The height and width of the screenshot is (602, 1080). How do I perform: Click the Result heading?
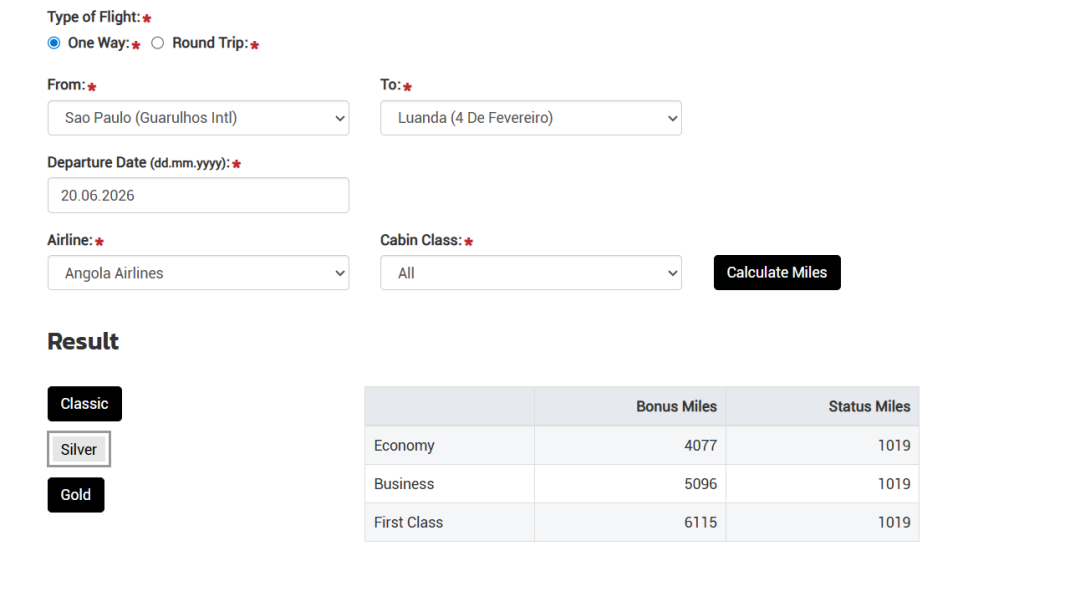[83, 342]
